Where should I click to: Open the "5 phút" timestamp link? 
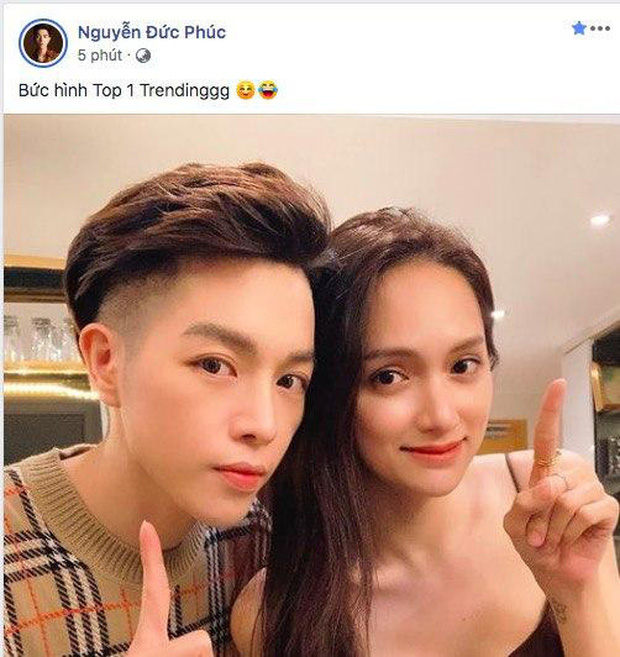tap(100, 55)
